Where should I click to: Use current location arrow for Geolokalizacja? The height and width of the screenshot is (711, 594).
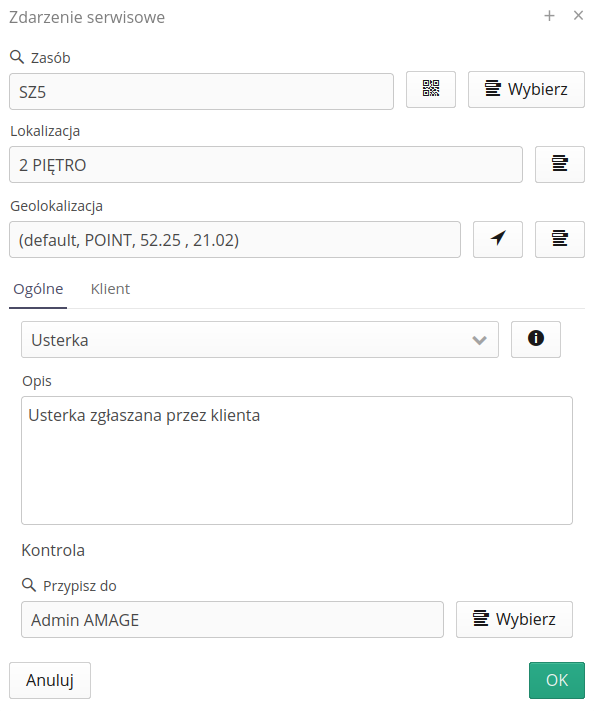497,239
